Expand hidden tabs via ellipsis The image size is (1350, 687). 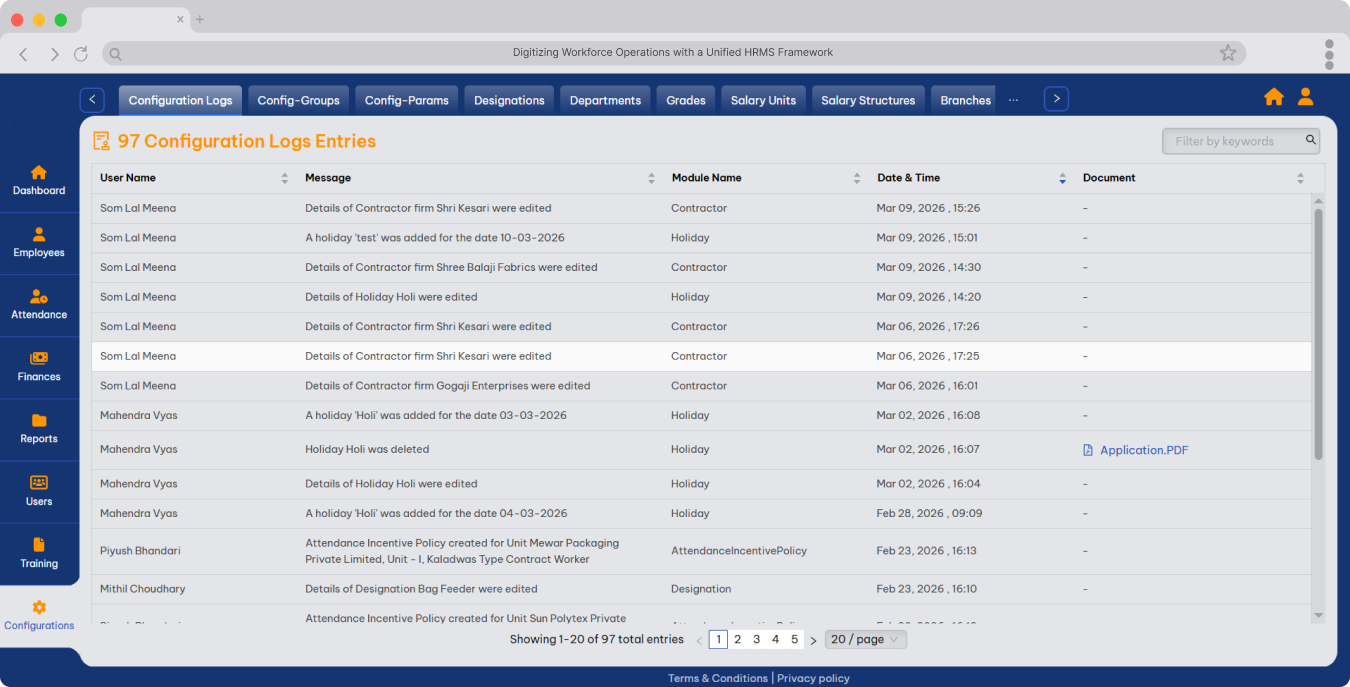1013,100
